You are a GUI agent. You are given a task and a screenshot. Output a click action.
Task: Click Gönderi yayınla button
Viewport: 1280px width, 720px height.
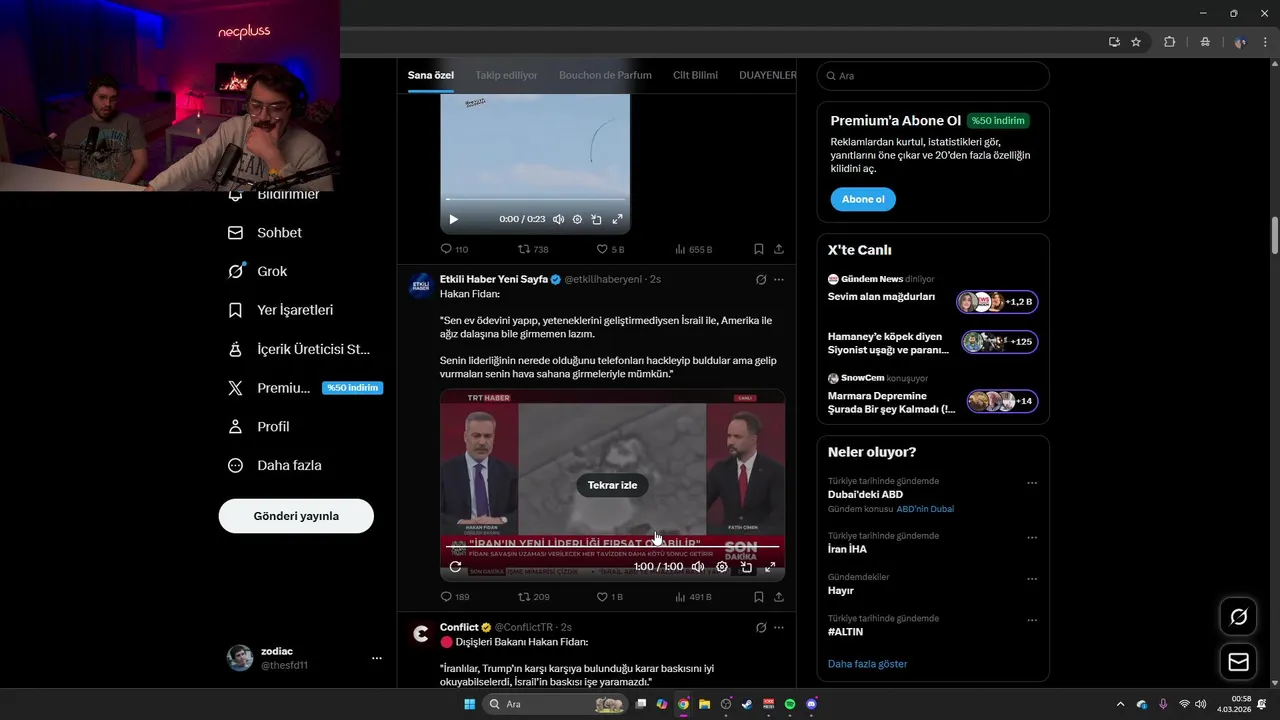pyautogui.click(x=296, y=516)
